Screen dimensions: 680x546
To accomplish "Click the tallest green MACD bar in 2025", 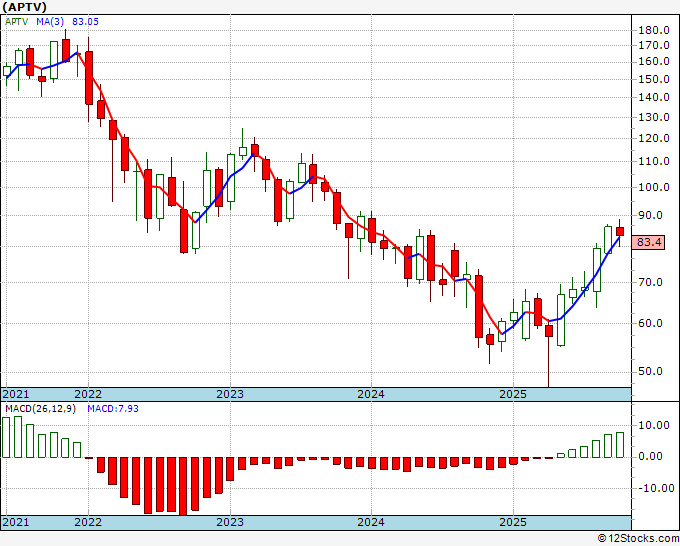I will (x=620, y=445).
